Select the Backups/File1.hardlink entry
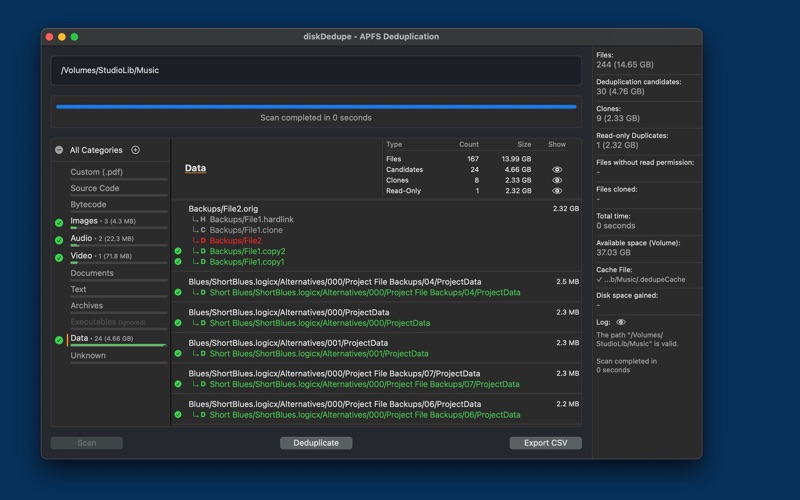This screenshot has width=800, height=500. pyautogui.click(x=252, y=219)
